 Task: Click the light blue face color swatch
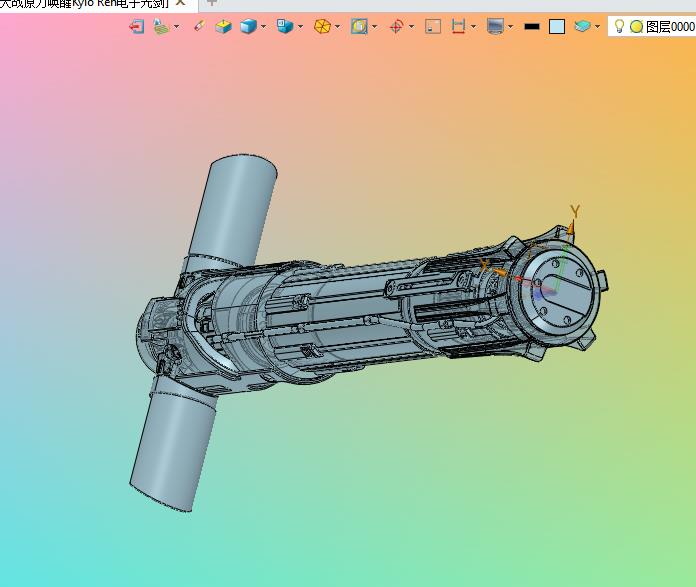click(557, 27)
